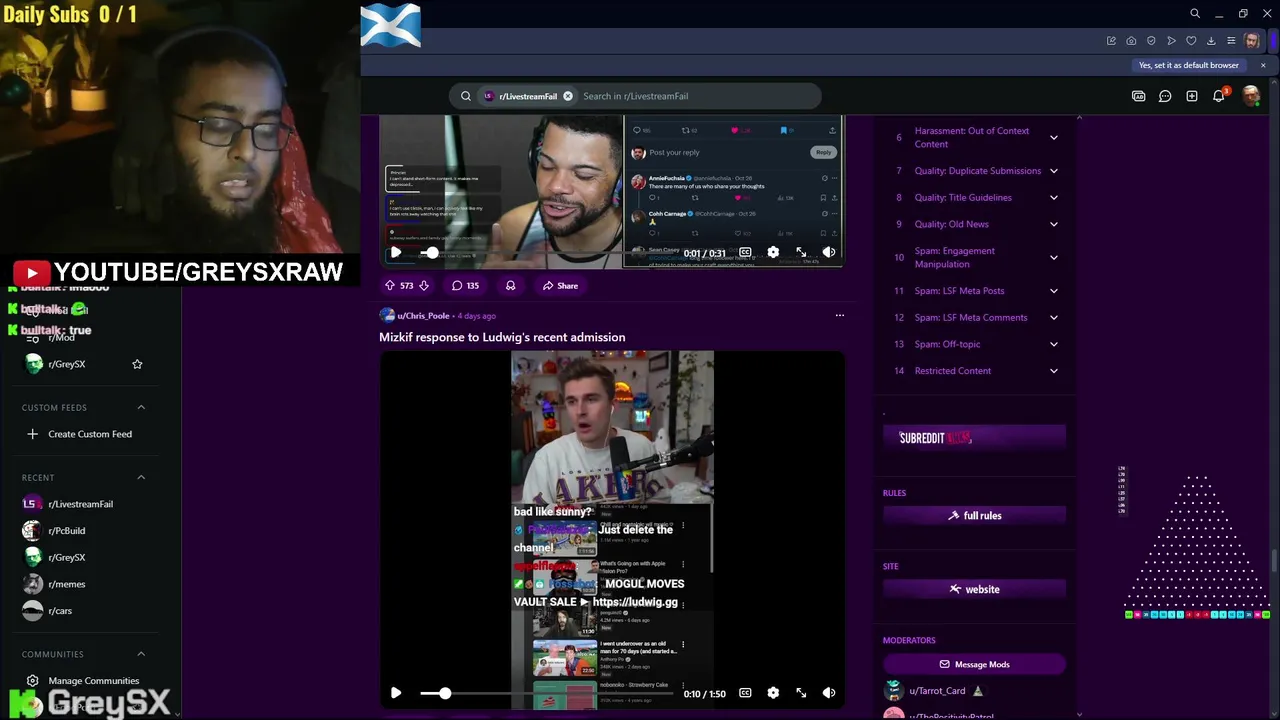Image resolution: width=1280 pixels, height=720 pixels.
Task: Enter fullscreen on the 1:50 video
Action: 801,693
